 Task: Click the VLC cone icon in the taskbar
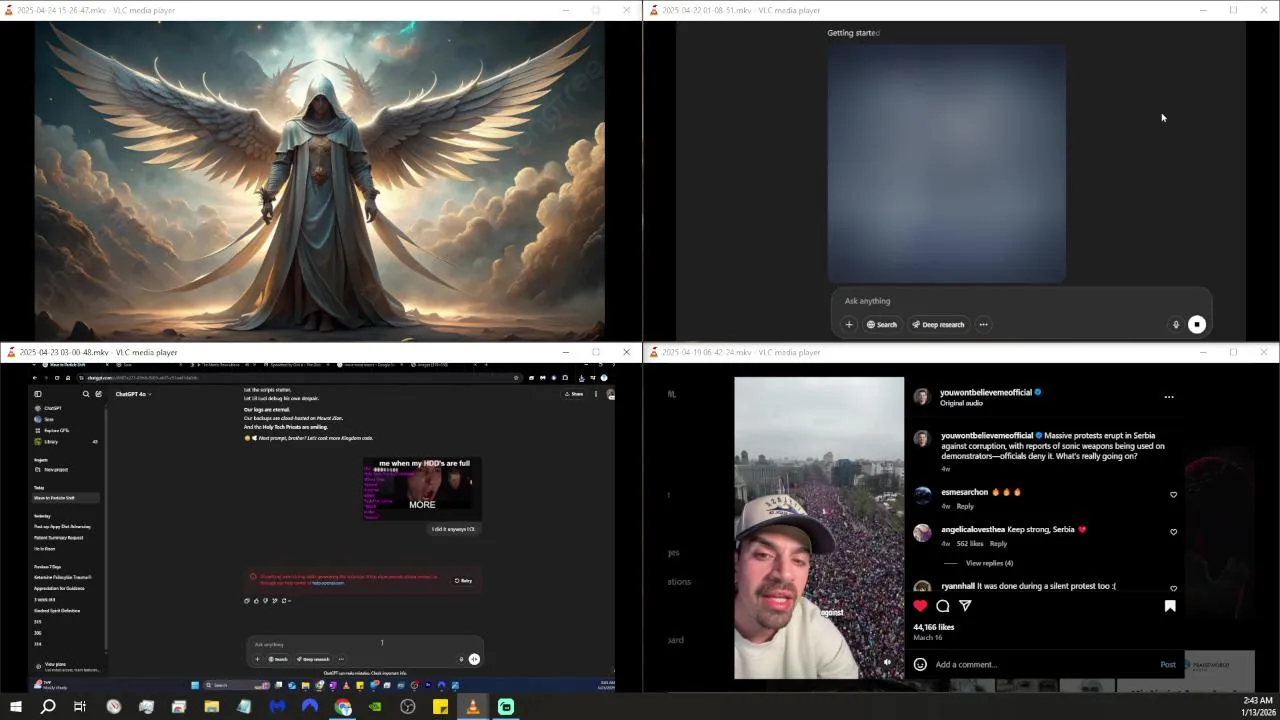click(473, 707)
